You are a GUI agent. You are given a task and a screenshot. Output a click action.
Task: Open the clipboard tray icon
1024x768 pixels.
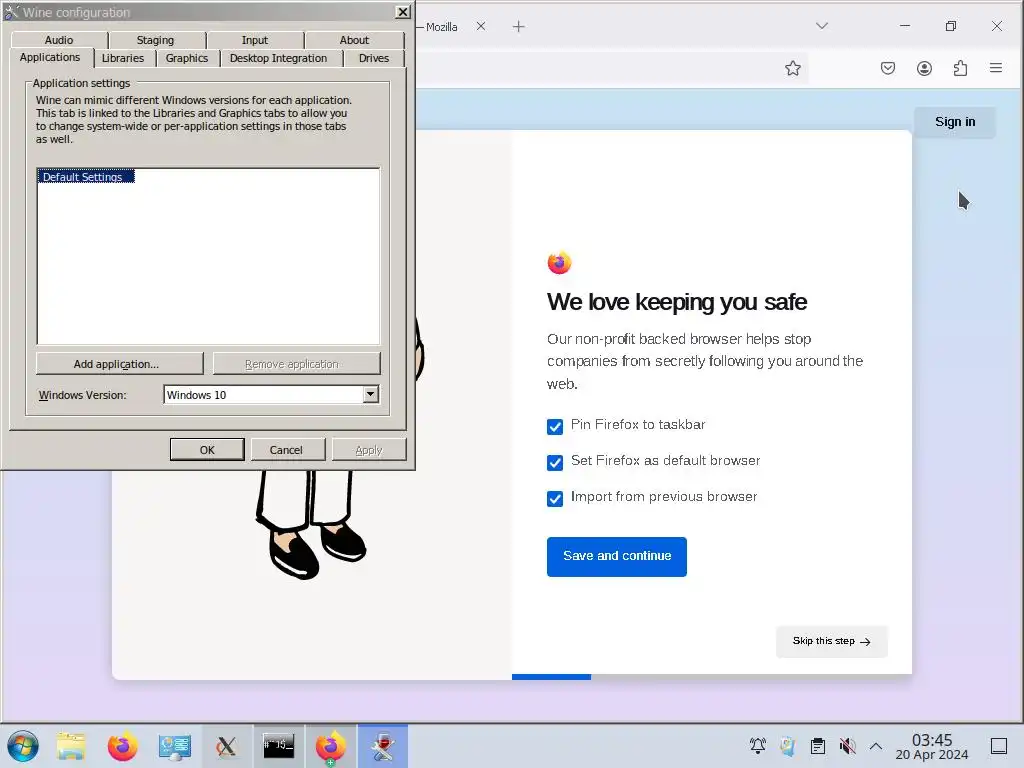[818, 746]
